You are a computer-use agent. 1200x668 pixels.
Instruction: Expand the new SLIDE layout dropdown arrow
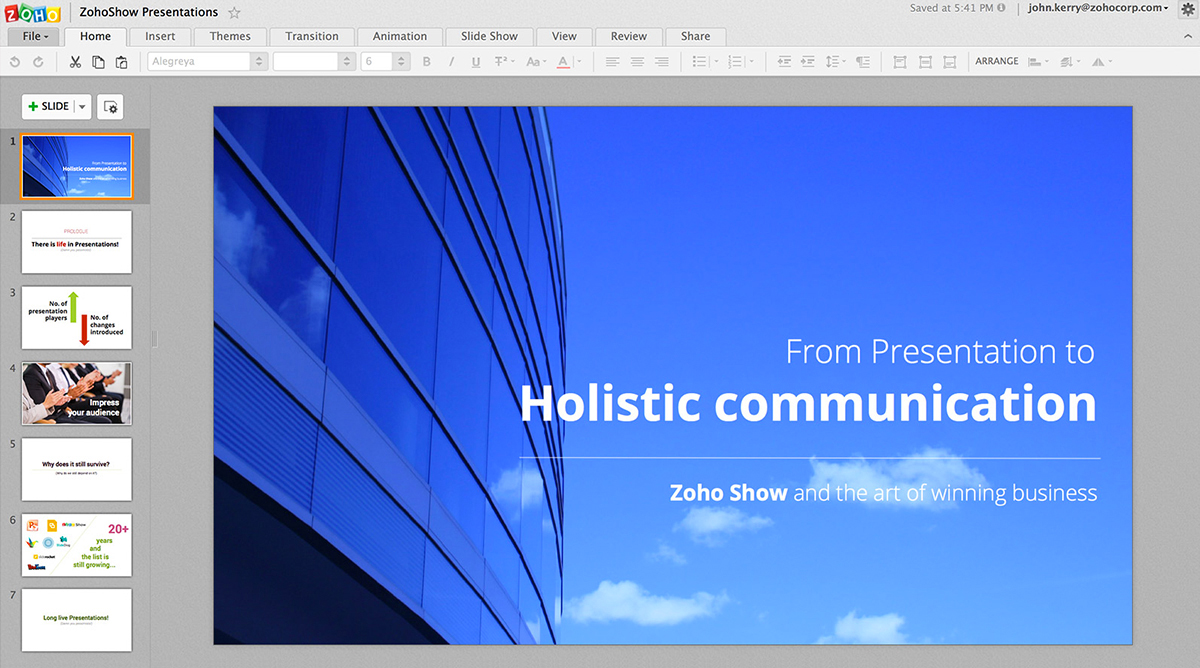(82, 106)
